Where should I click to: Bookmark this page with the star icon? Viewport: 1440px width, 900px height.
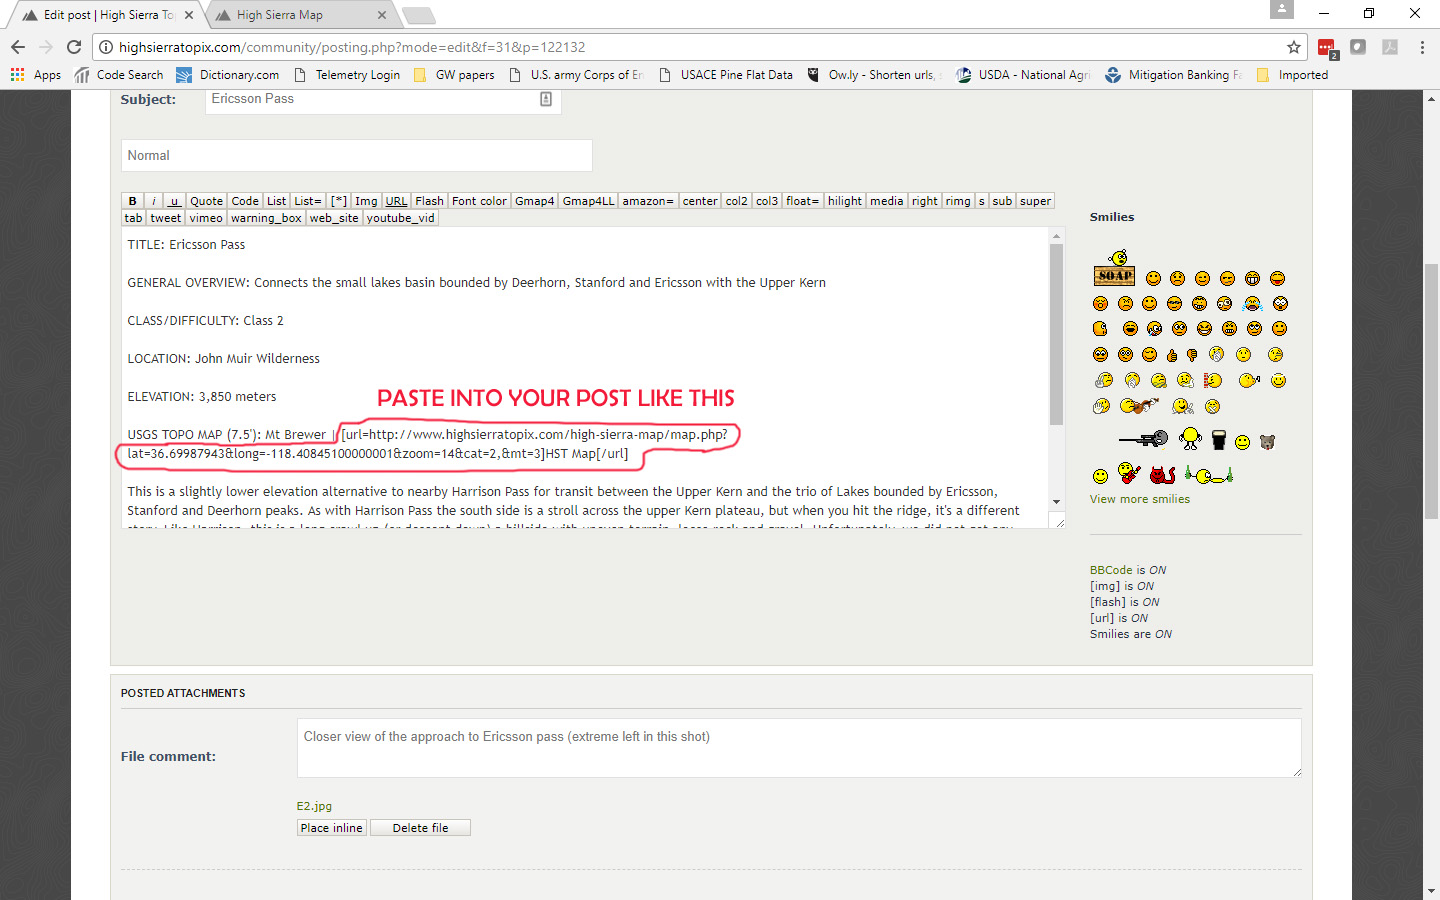[x=1294, y=47]
